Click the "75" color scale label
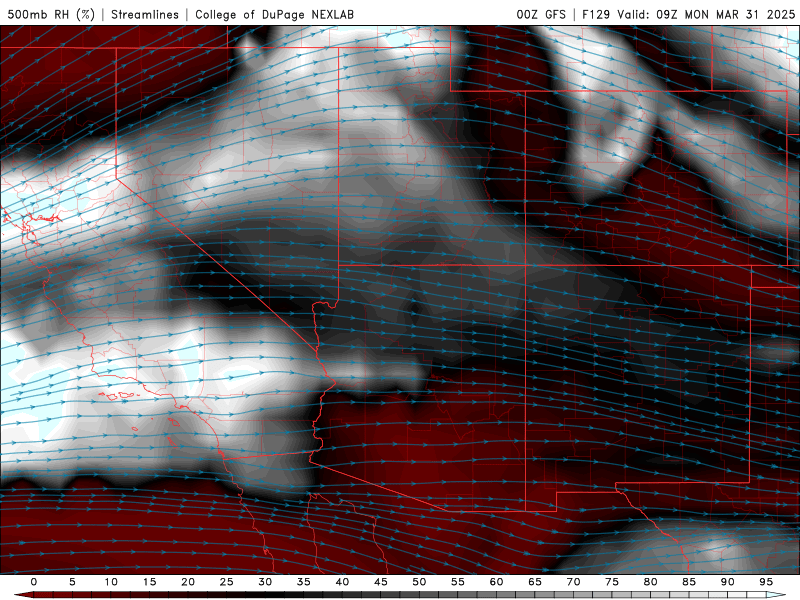Screen dimensions: 800x600 (612, 582)
